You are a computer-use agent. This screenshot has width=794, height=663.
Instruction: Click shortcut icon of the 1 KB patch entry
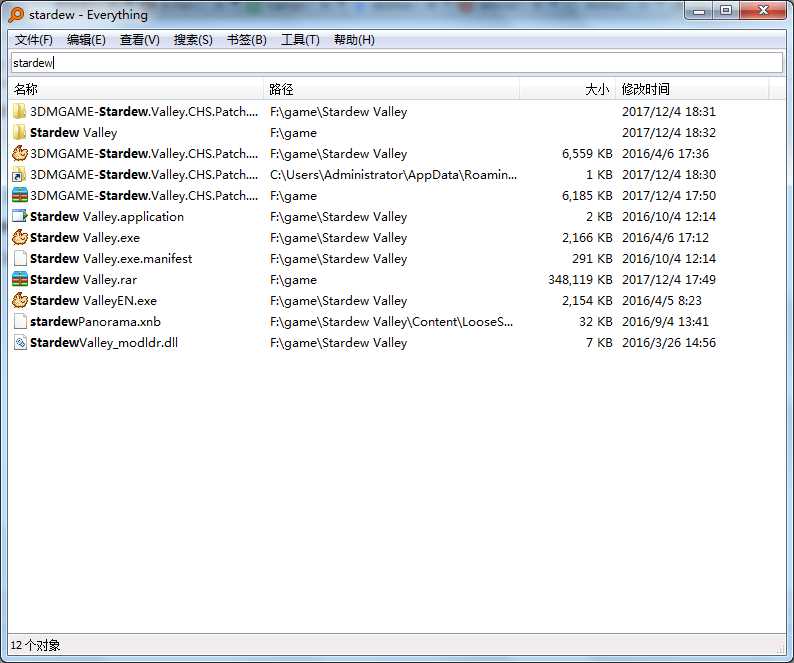click(19, 175)
